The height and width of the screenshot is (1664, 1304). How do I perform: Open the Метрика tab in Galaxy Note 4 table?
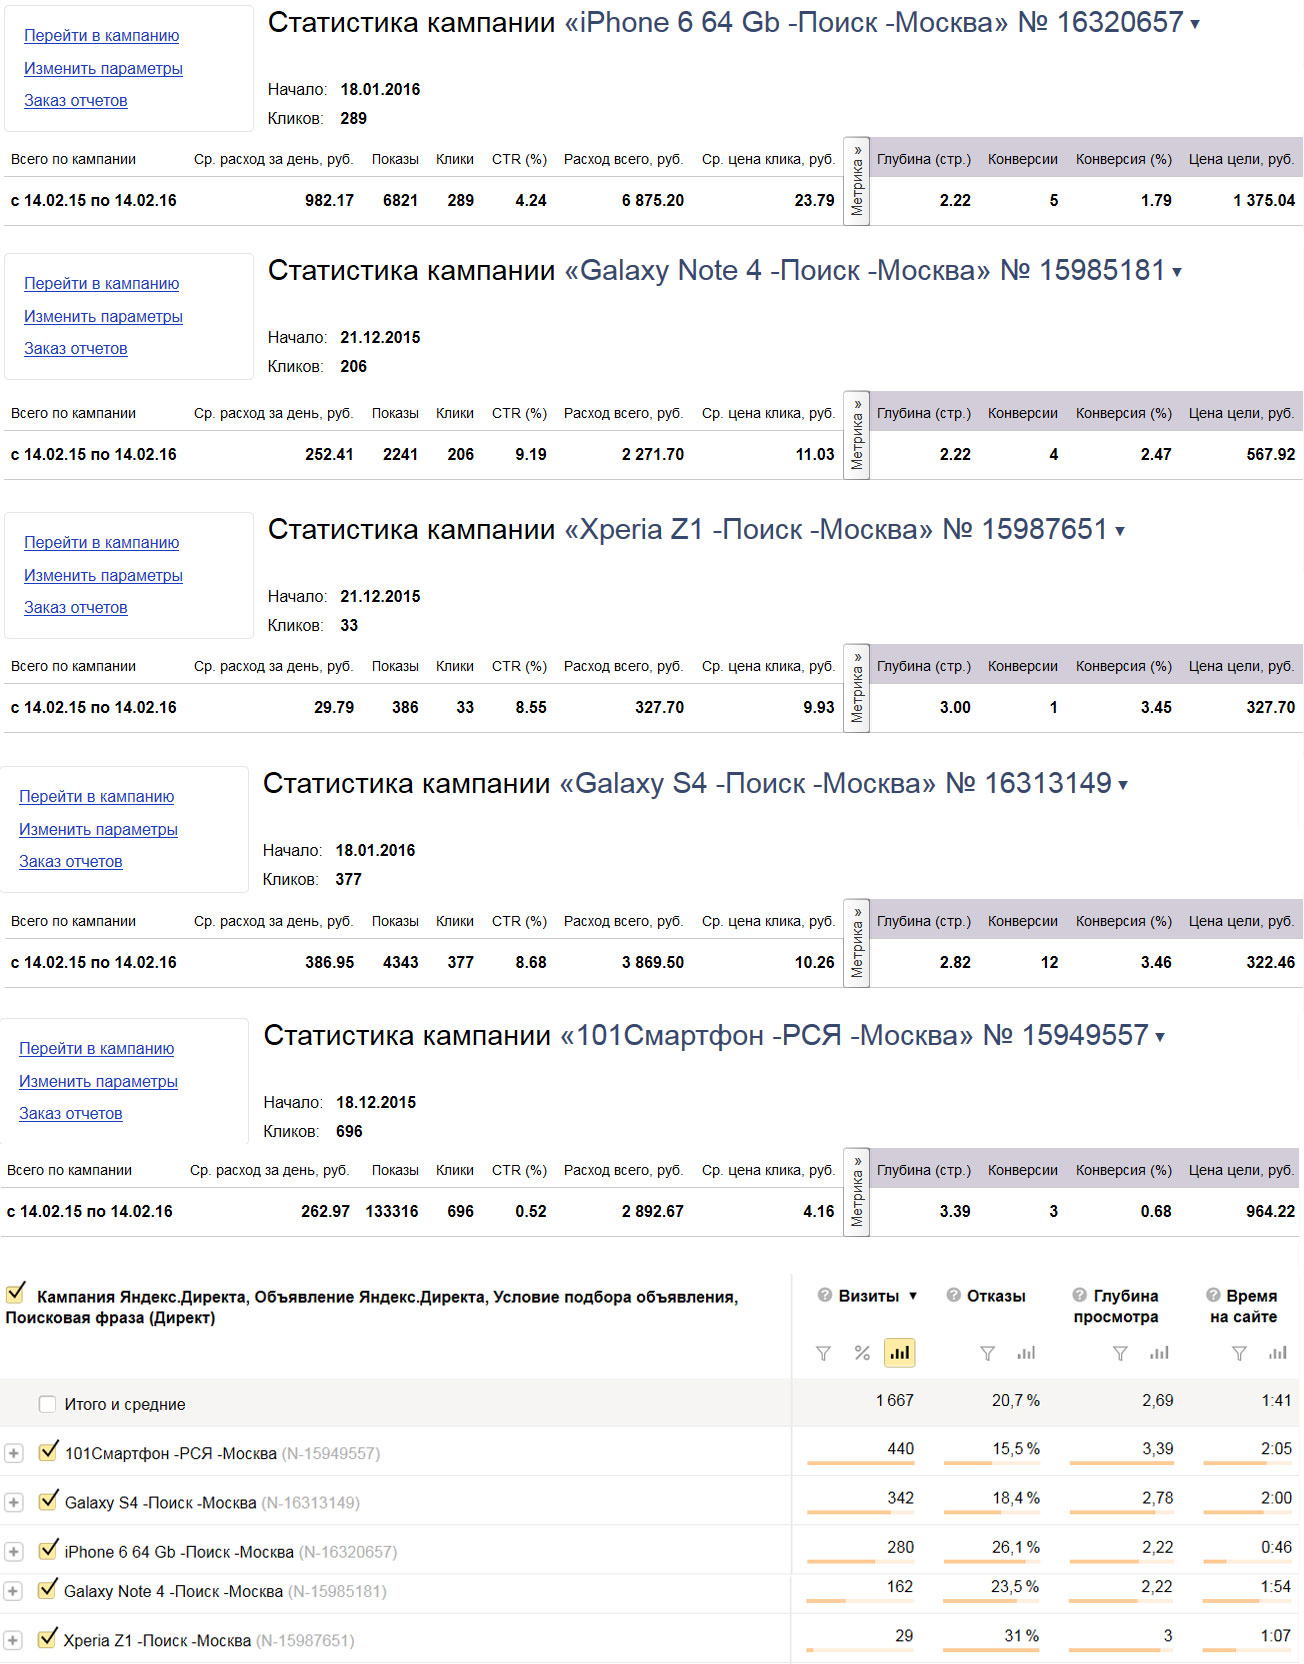point(857,435)
